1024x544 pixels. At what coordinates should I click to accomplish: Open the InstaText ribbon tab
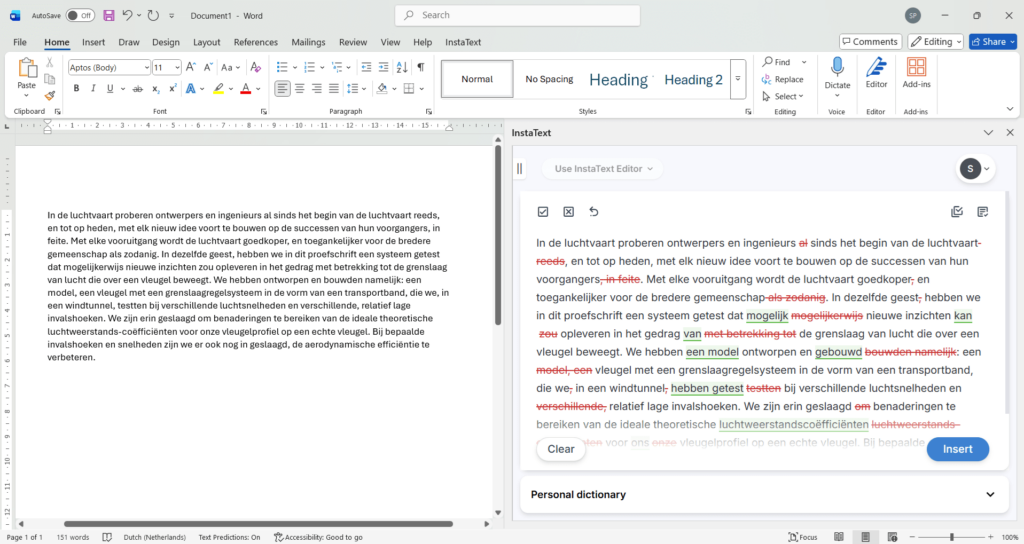click(x=462, y=42)
